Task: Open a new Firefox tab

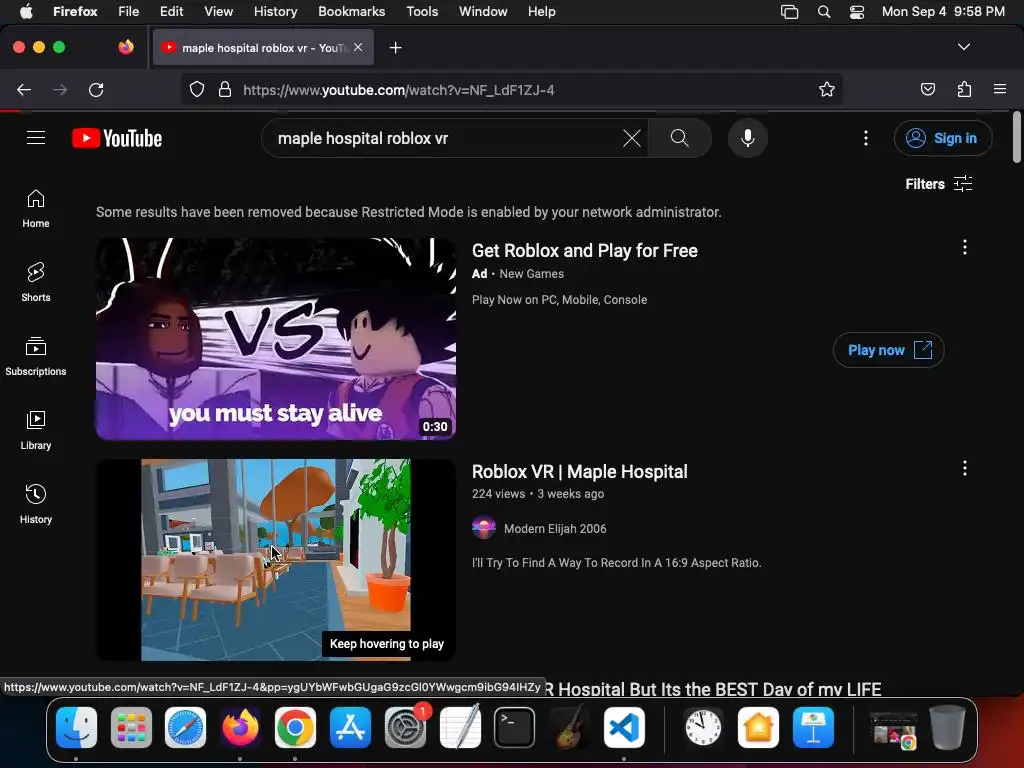Action: [x=395, y=48]
